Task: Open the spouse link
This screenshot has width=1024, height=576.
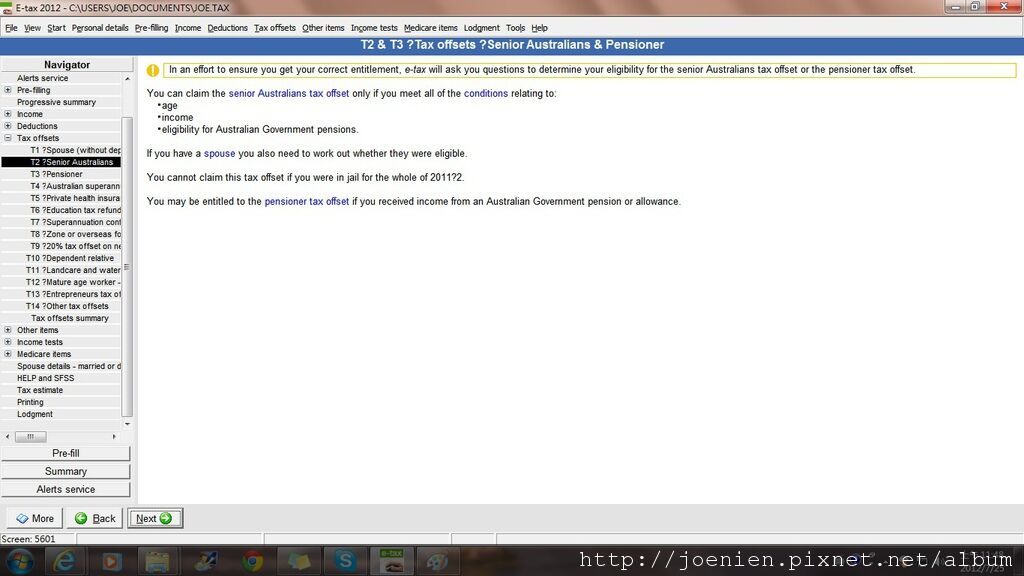Action: (x=219, y=153)
